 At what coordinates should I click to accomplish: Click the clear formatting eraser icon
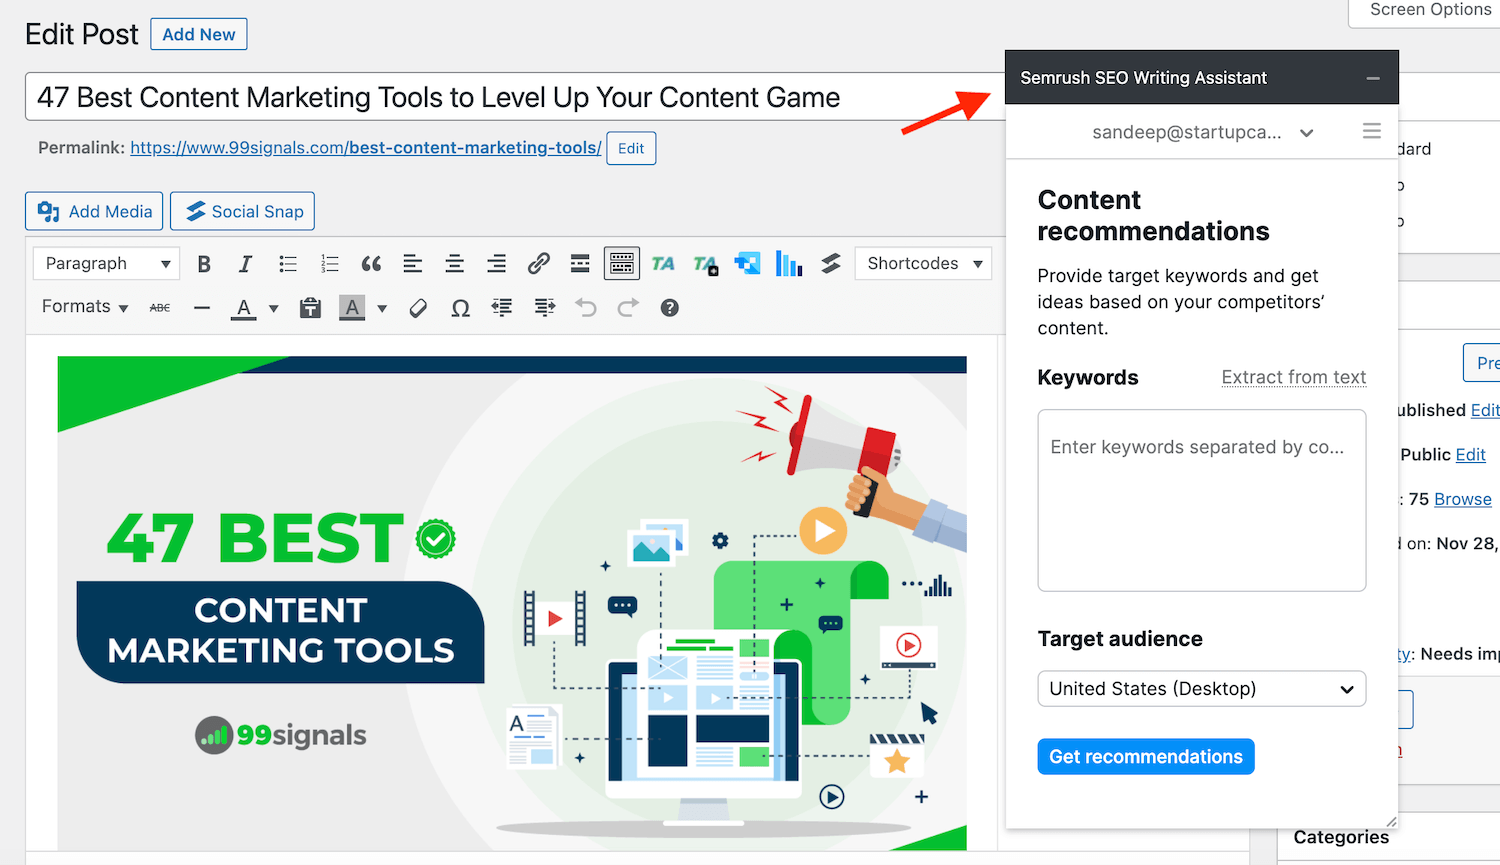(x=418, y=308)
